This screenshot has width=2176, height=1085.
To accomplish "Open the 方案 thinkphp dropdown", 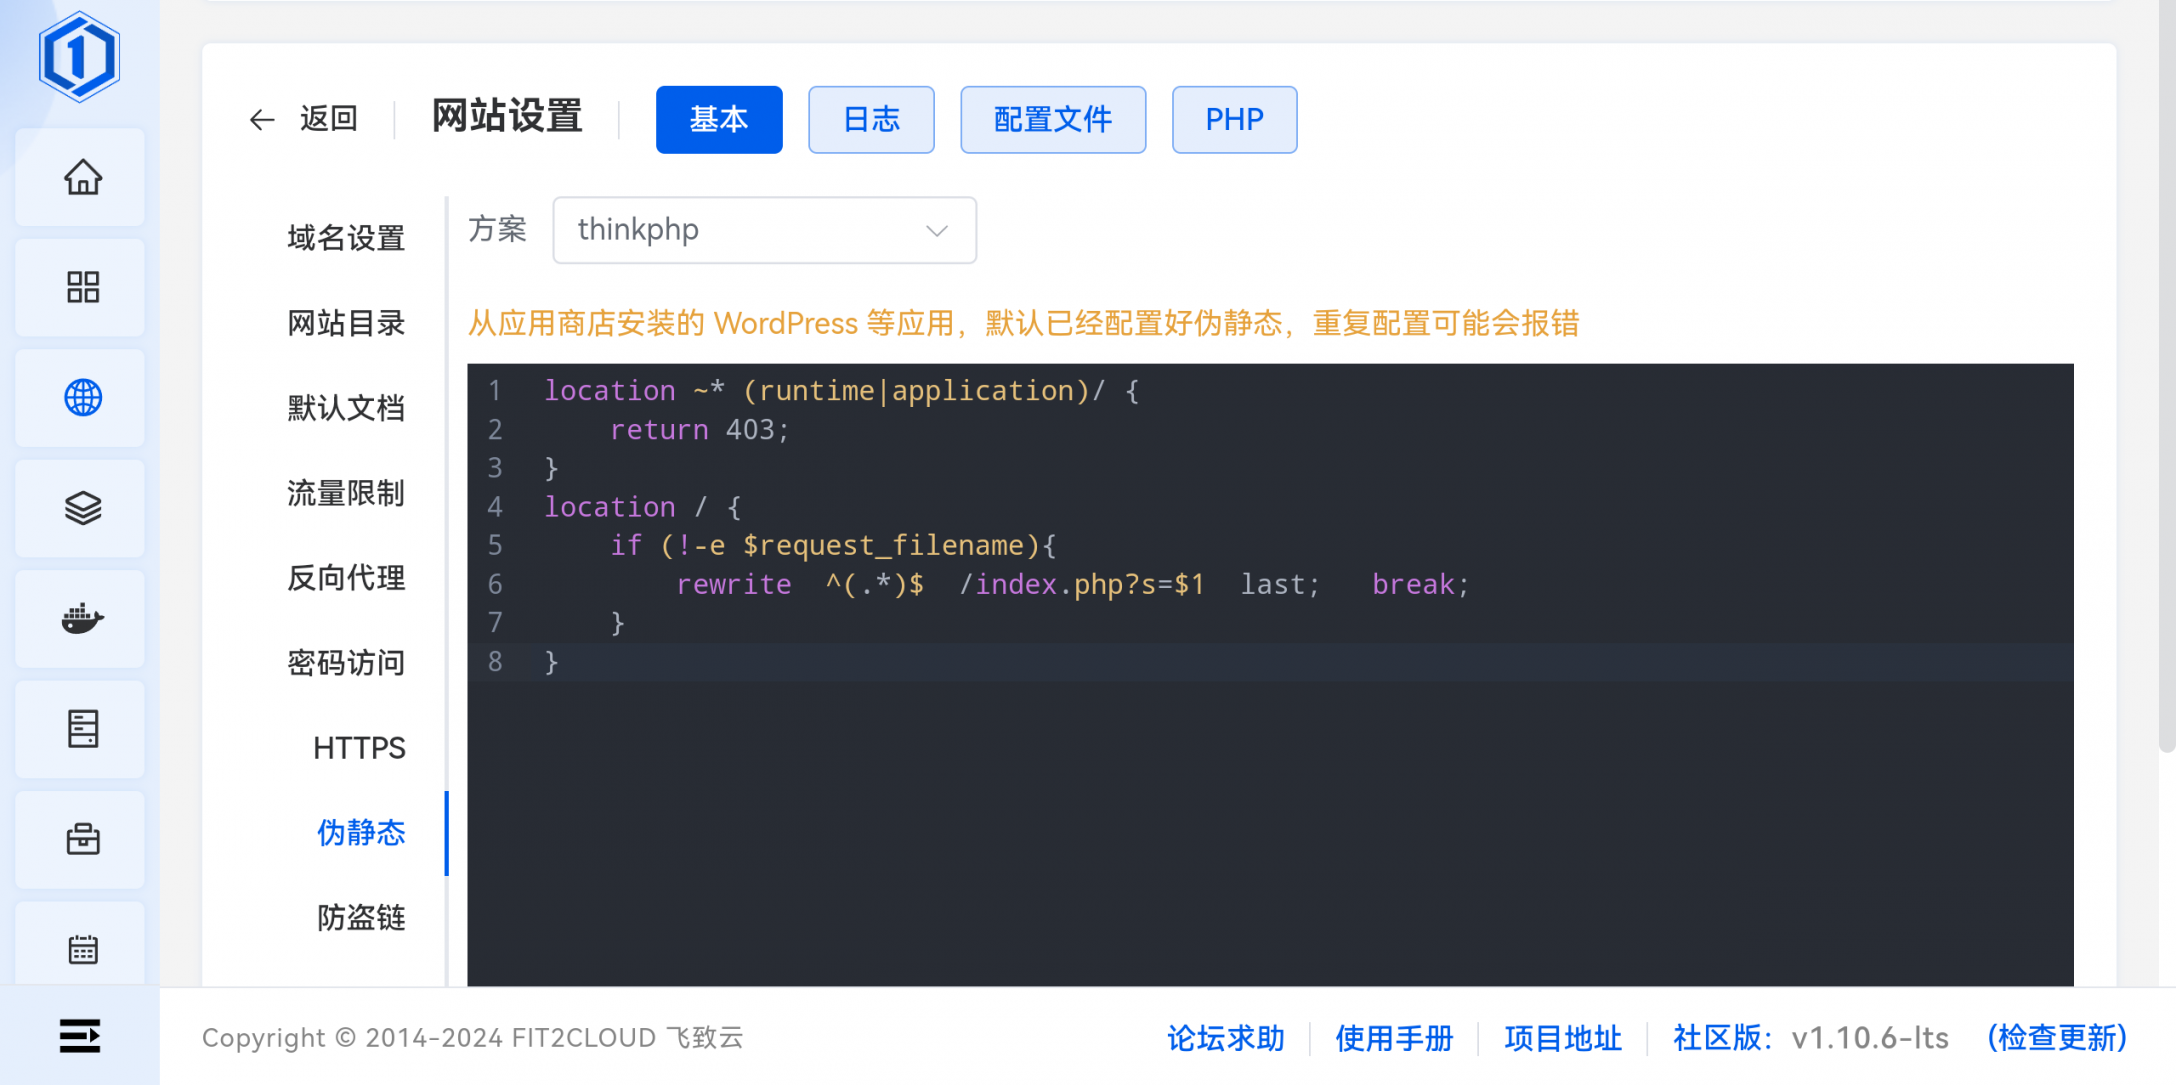I will tap(764, 230).
